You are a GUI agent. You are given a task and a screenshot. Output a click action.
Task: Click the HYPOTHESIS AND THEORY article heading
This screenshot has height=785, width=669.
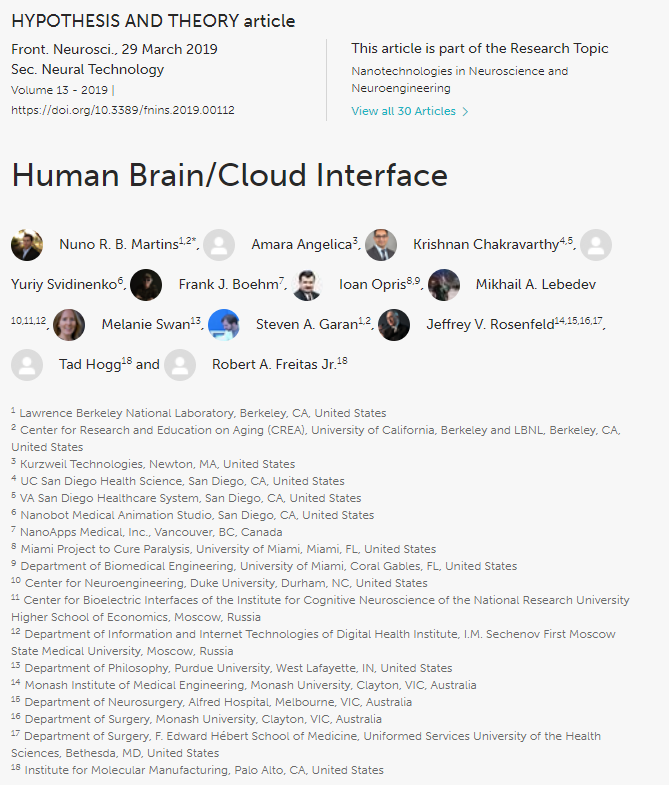[153, 21]
